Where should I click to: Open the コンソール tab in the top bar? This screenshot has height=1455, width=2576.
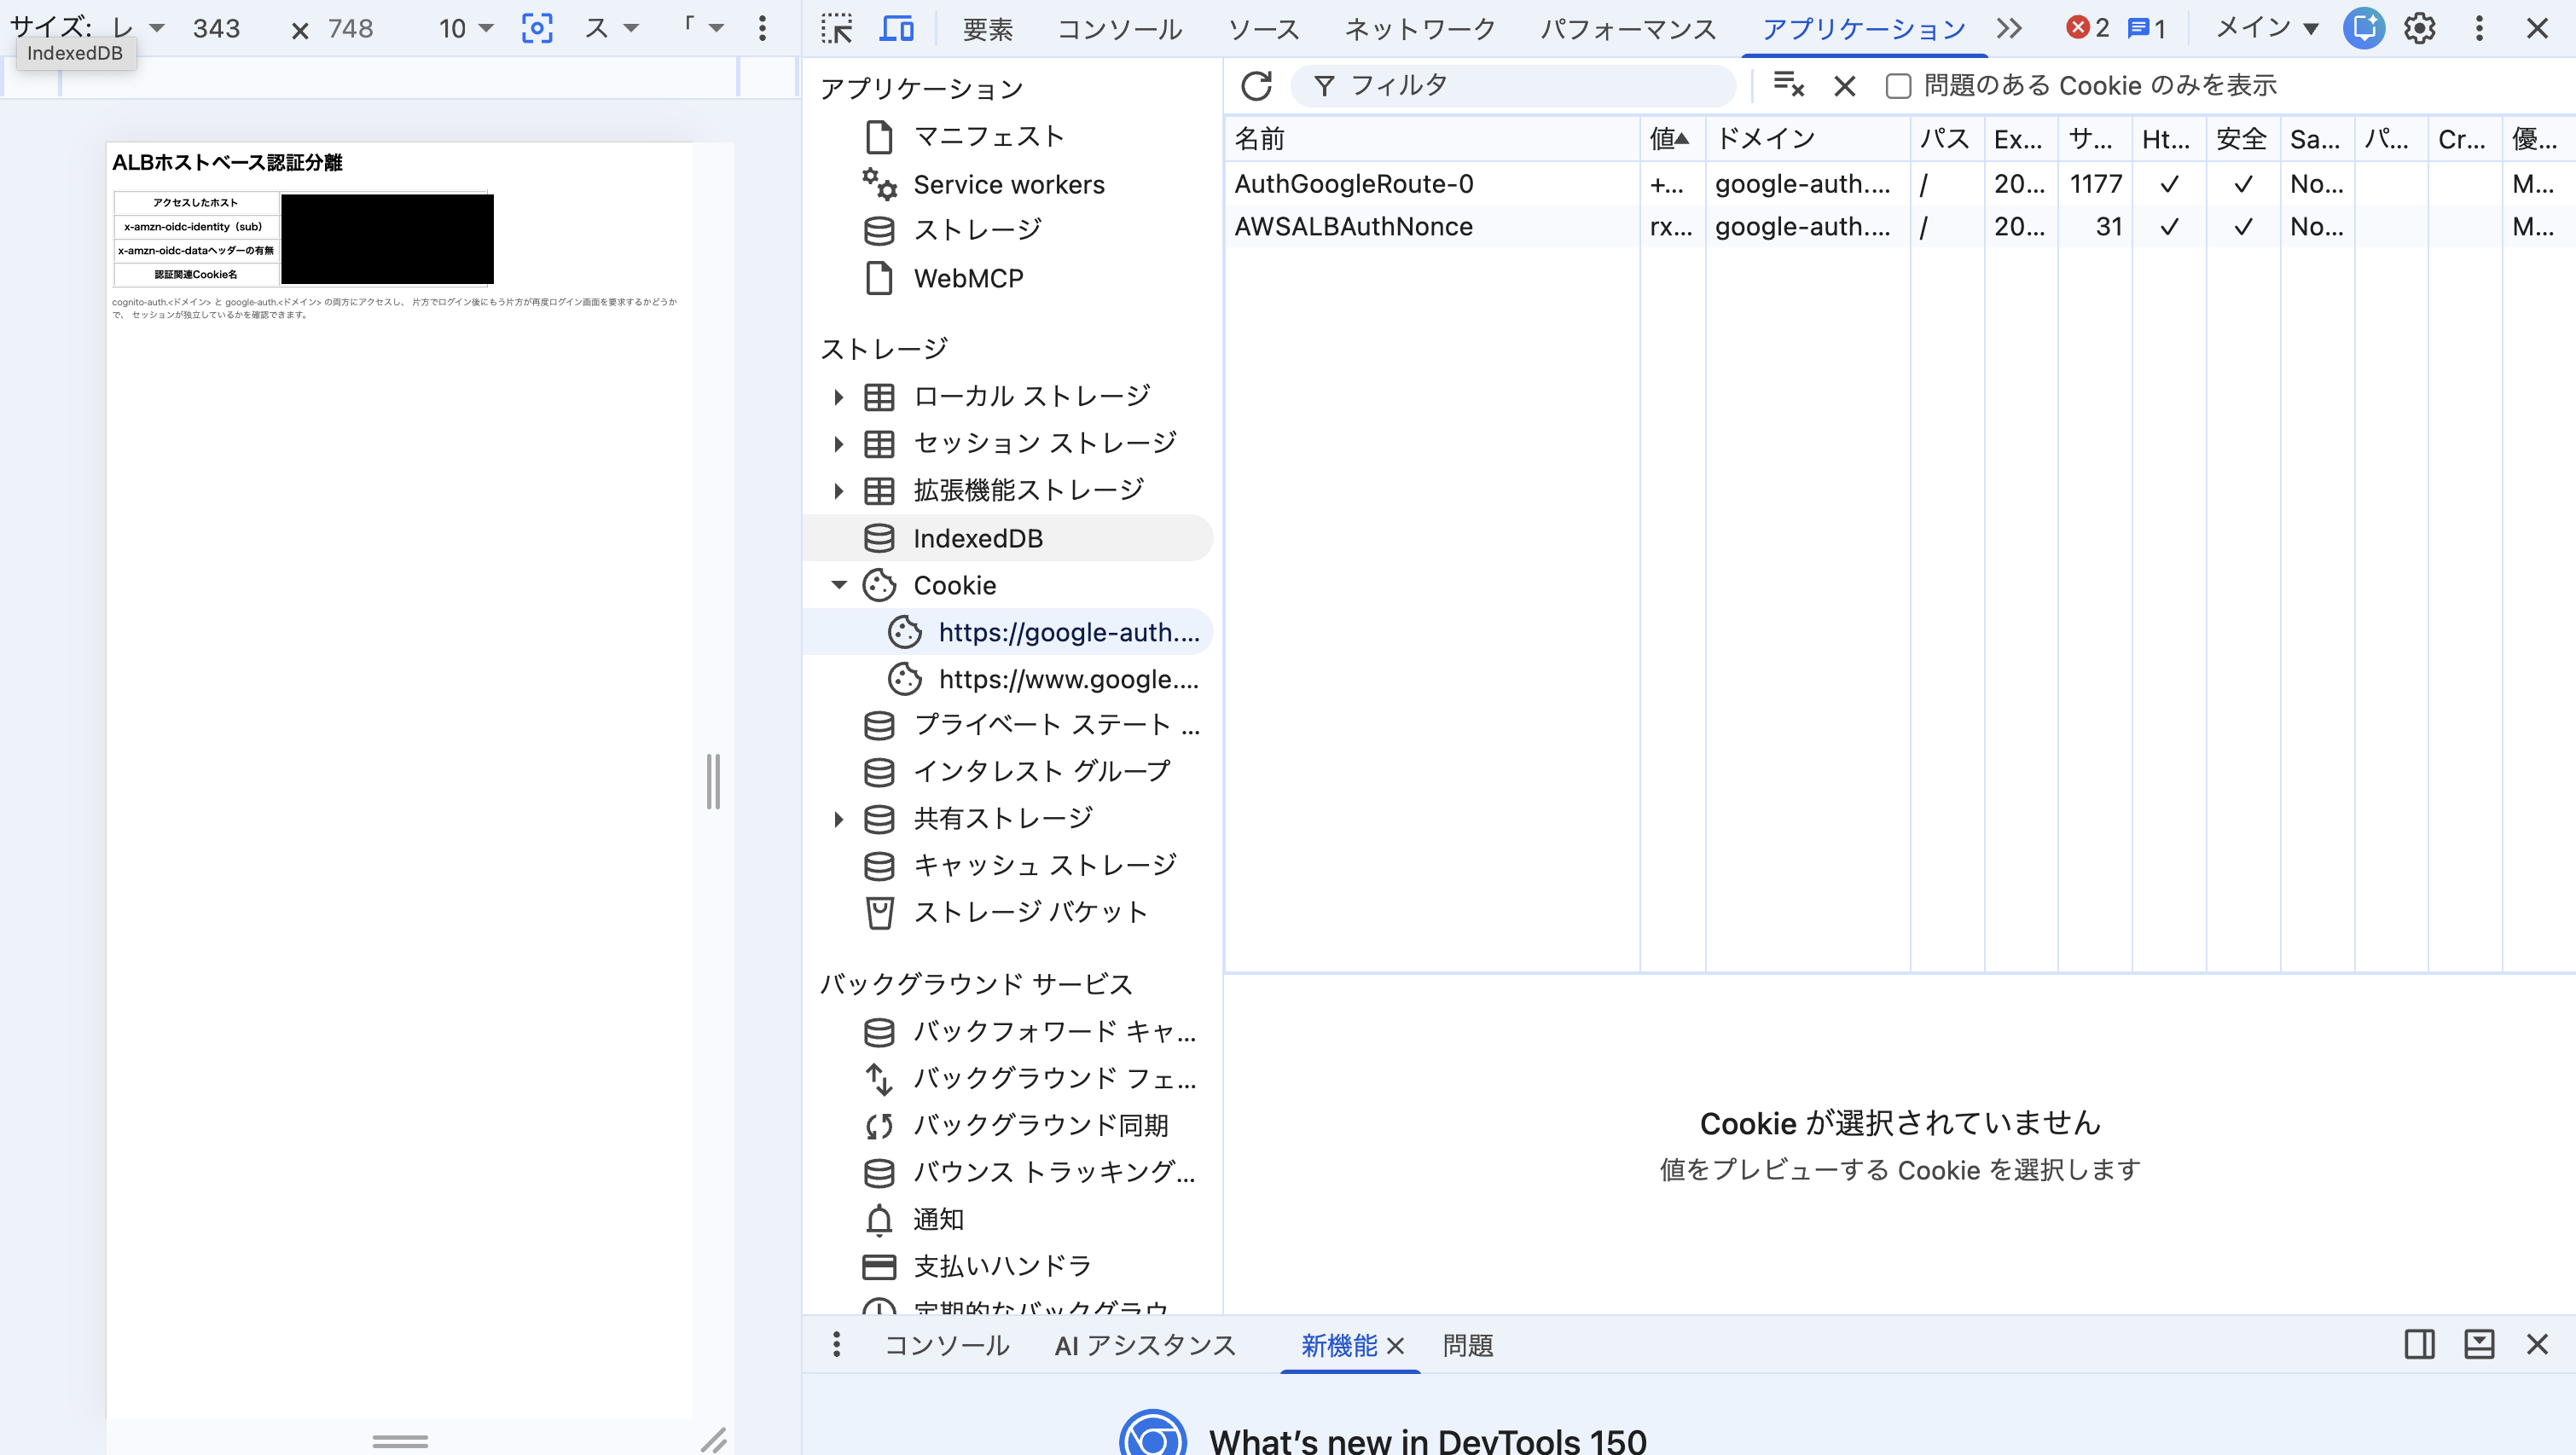tap(1120, 29)
